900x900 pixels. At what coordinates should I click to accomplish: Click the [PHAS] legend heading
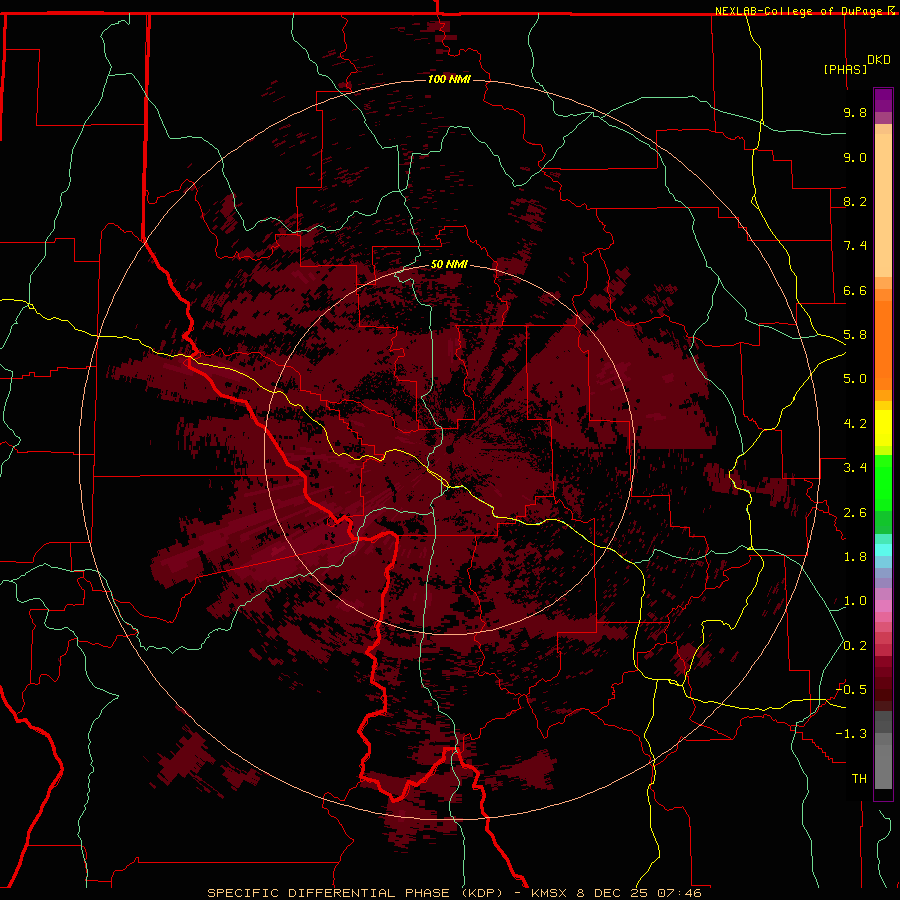pos(845,69)
